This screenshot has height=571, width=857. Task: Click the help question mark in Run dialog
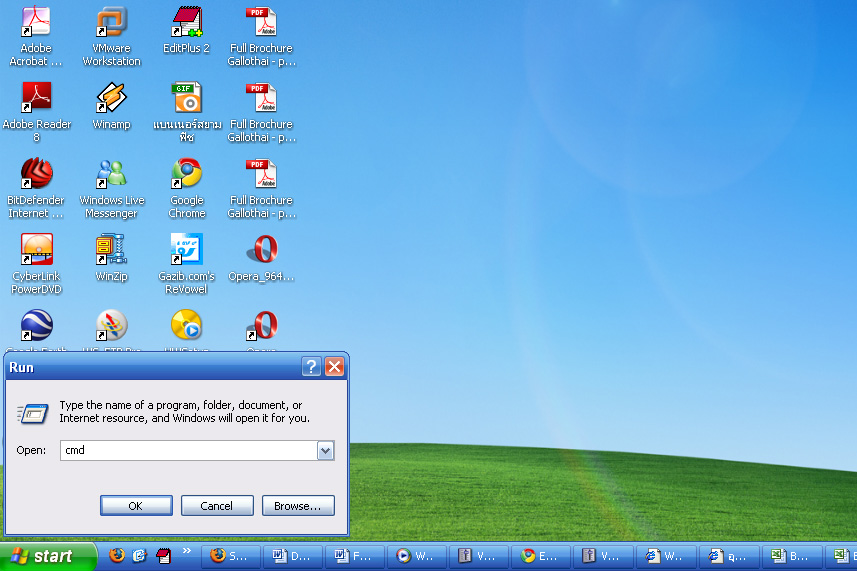311,367
